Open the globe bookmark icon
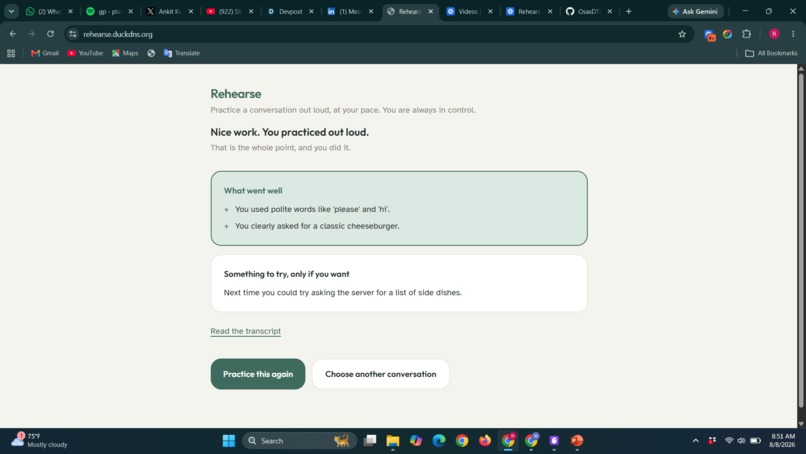This screenshot has width=806, height=454. (151, 53)
